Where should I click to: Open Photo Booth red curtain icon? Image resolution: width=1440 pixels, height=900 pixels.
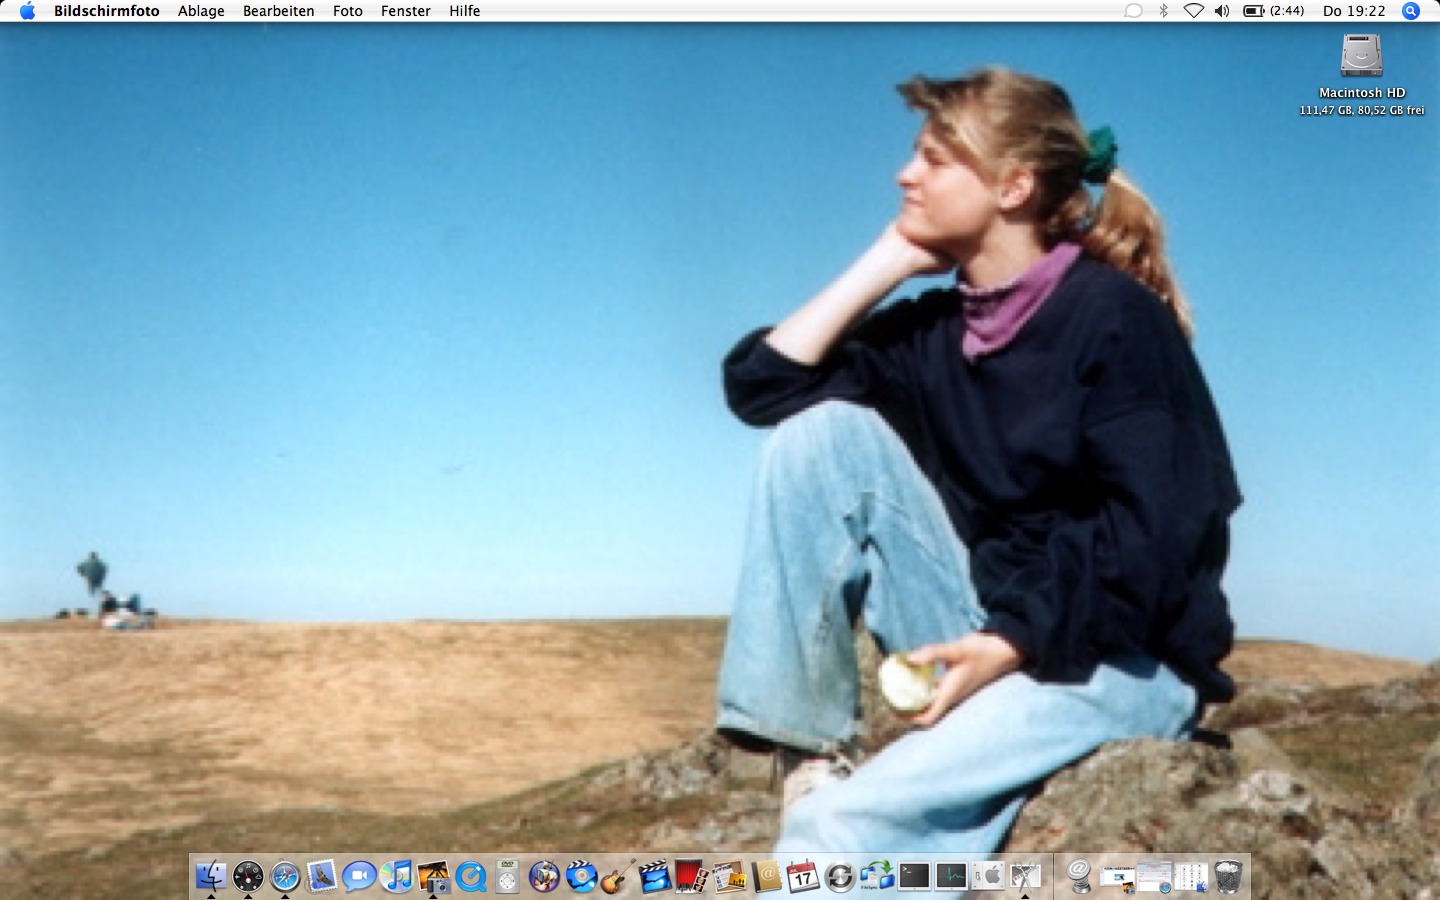pos(692,877)
